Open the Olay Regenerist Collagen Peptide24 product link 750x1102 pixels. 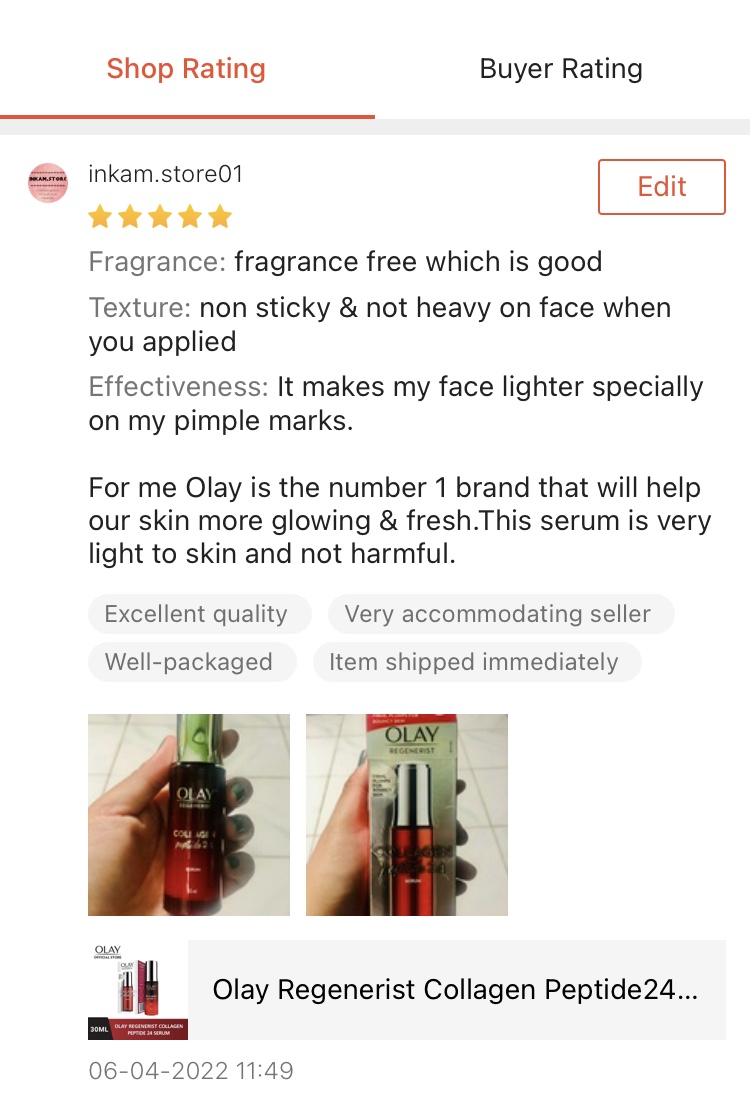[455, 990]
